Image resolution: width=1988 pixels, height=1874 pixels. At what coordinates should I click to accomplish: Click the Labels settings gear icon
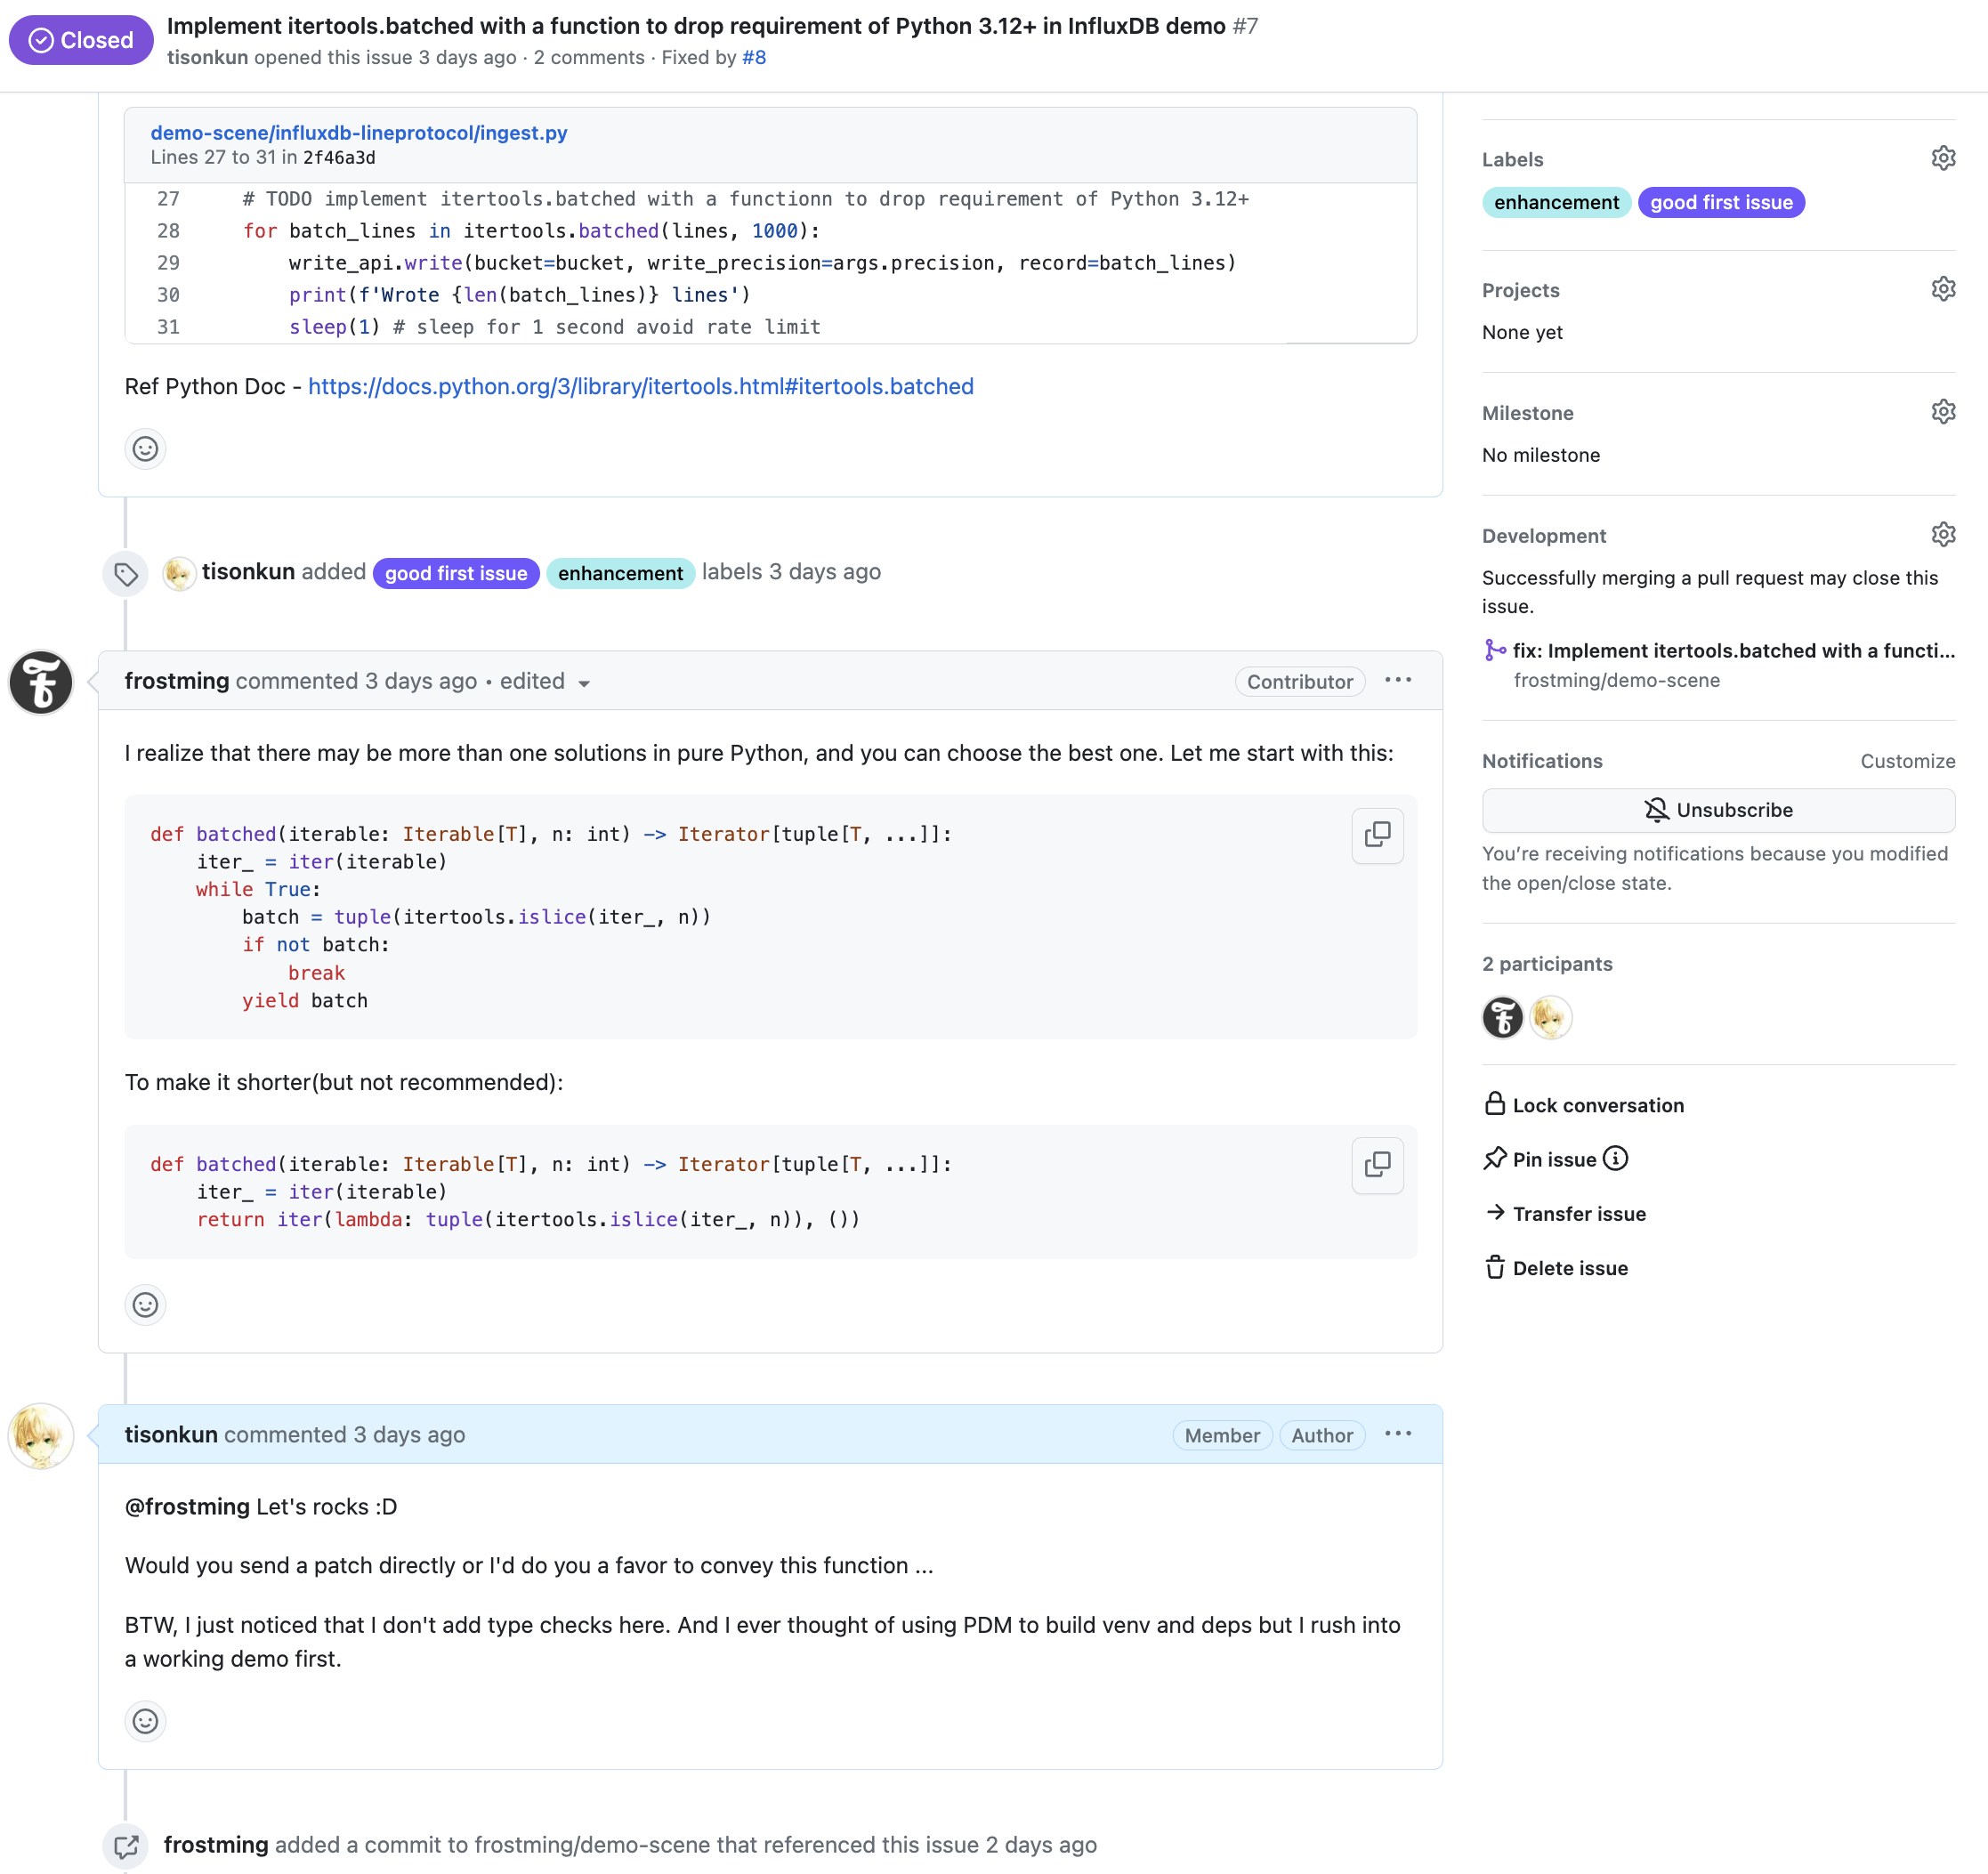tap(1943, 158)
